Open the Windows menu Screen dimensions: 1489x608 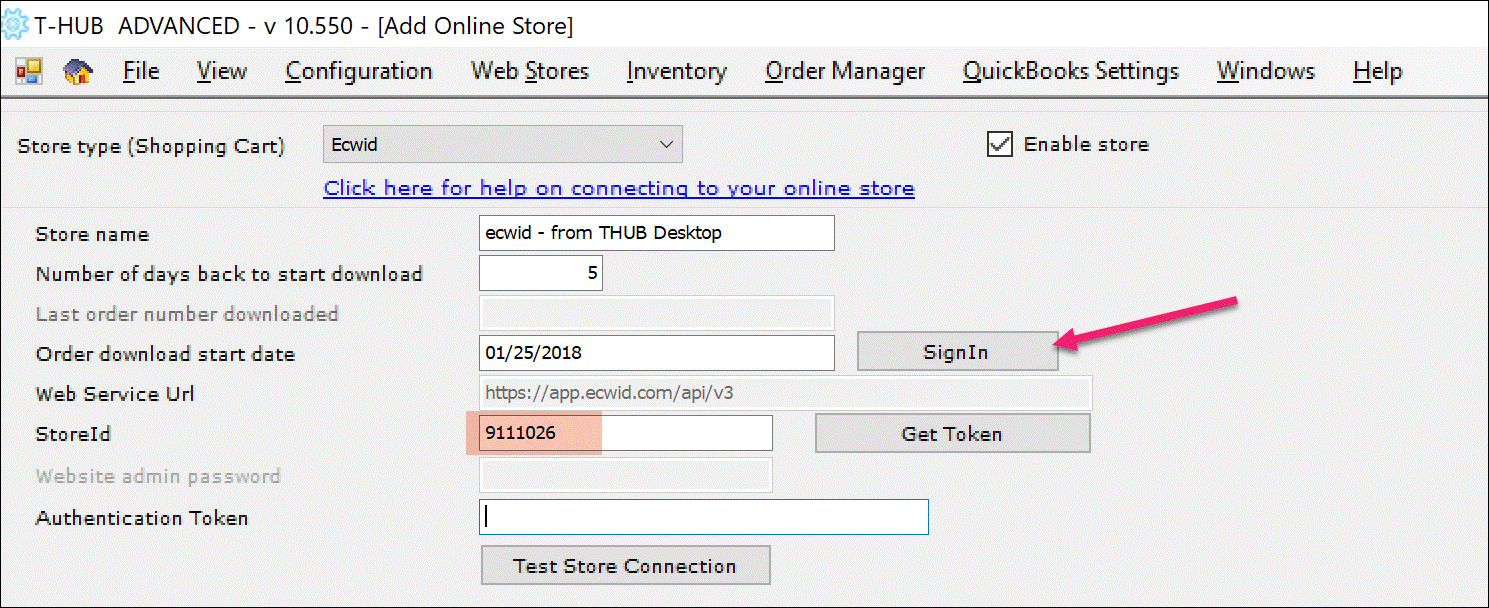pos(1266,72)
